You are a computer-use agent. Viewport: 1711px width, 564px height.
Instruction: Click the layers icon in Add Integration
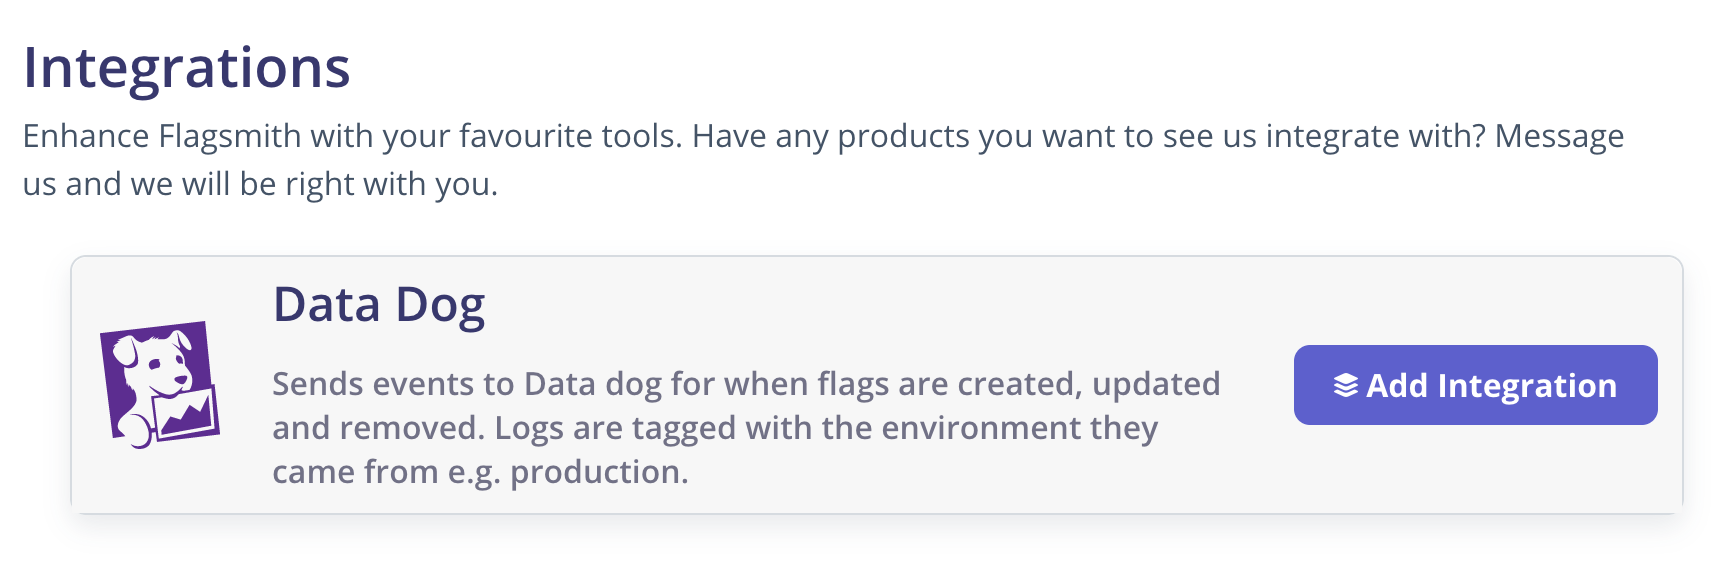tap(1346, 385)
